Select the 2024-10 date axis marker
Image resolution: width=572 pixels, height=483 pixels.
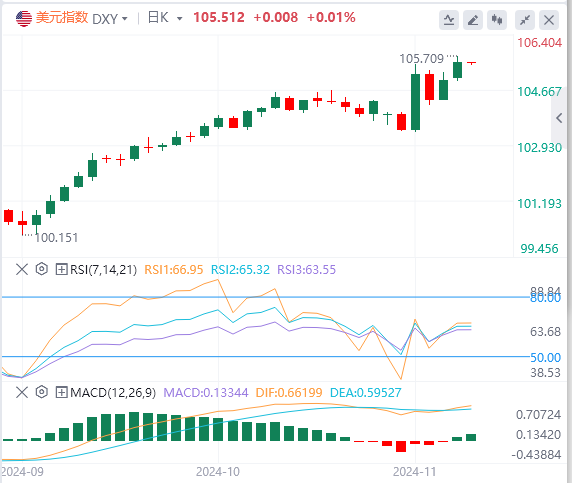(x=218, y=472)
